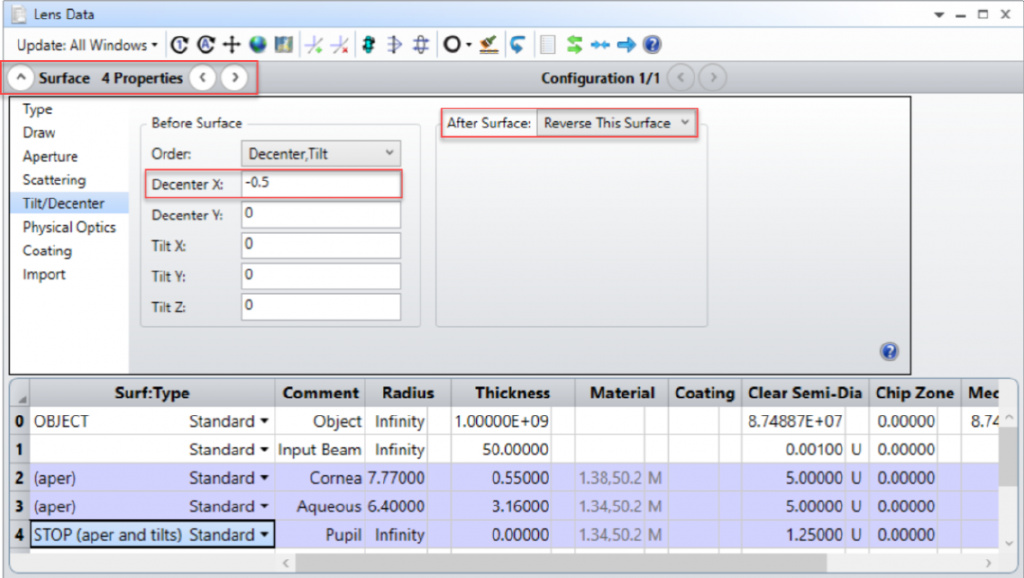Open the Coating properties tab
Screen dimensions: 1024x578
point(47,251)
